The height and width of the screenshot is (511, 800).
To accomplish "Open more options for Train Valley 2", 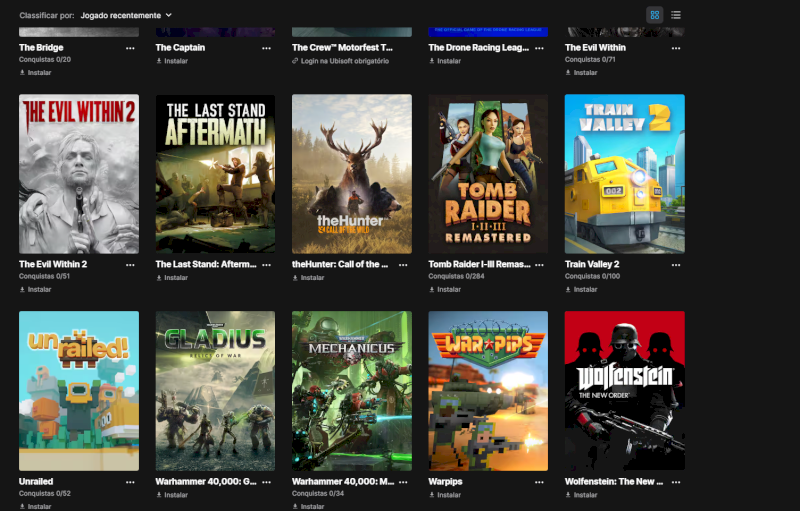I will [x=676, y=265].
